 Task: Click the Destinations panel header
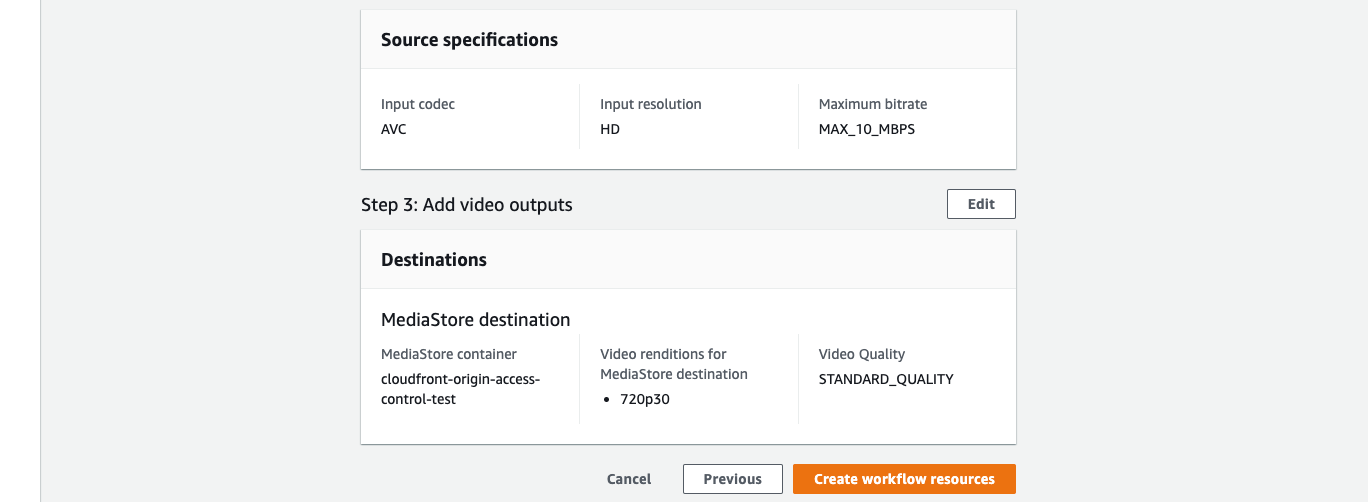pos(688,260)
